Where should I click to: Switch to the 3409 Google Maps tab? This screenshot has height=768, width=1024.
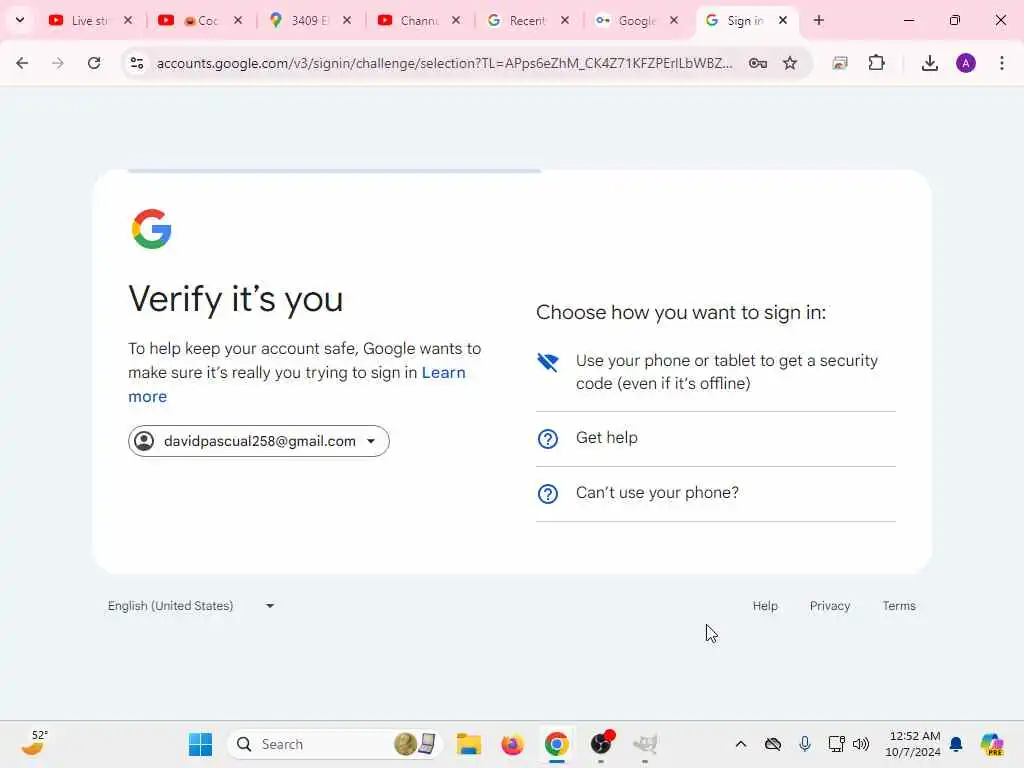pos(309,20)
